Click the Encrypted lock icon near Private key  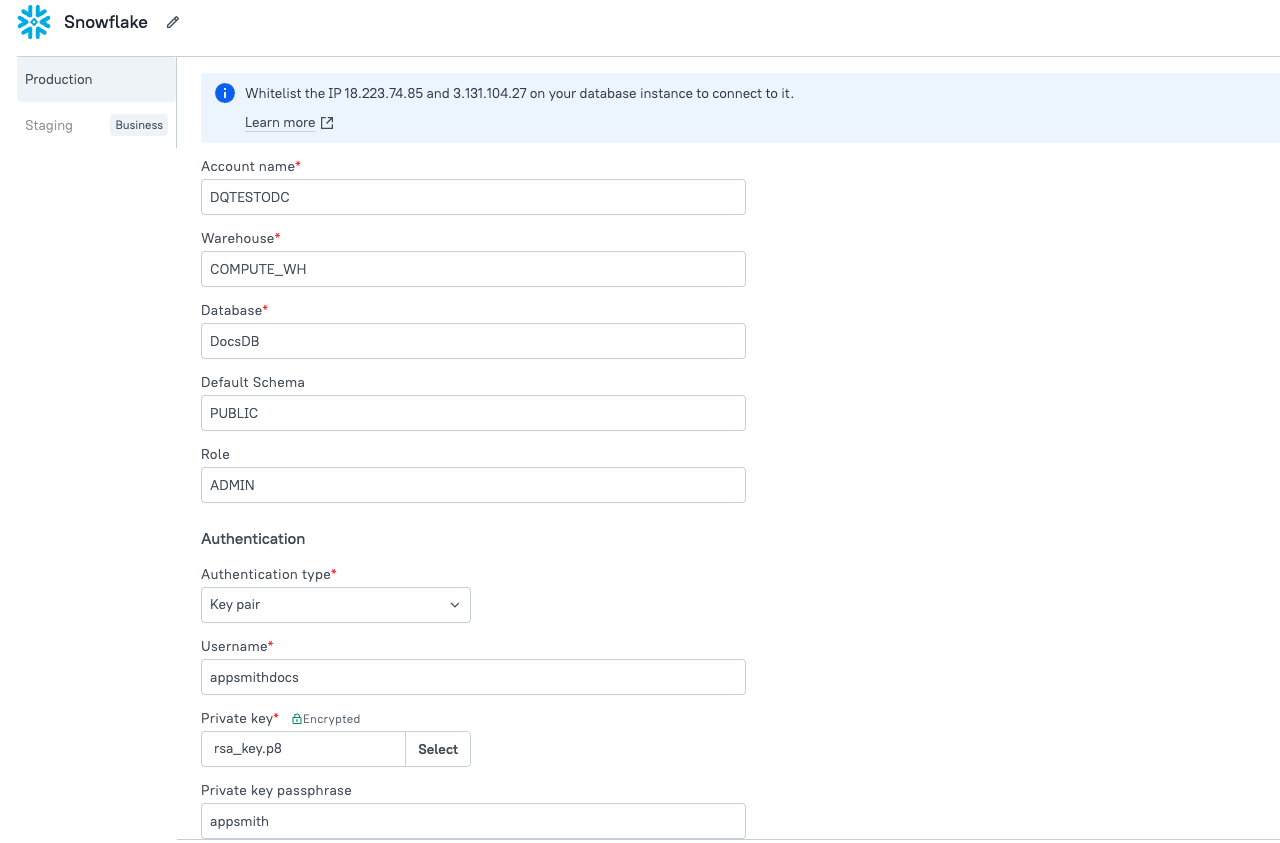coord(296,718)
